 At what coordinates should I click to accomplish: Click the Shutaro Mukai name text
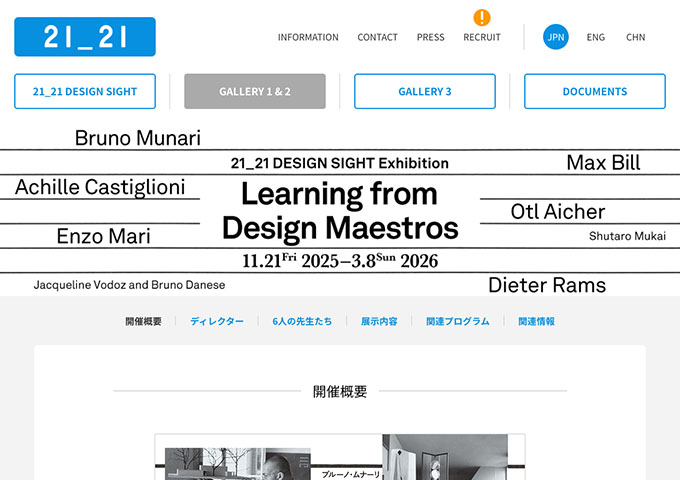(x=627, y=236)
